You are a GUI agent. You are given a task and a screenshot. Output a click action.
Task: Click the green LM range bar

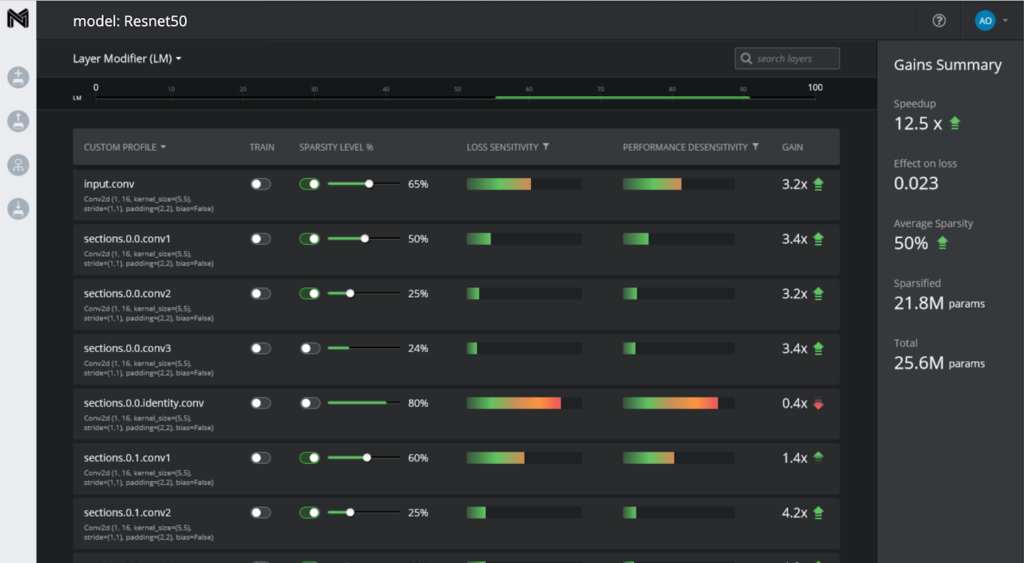[x=622, y=97]
